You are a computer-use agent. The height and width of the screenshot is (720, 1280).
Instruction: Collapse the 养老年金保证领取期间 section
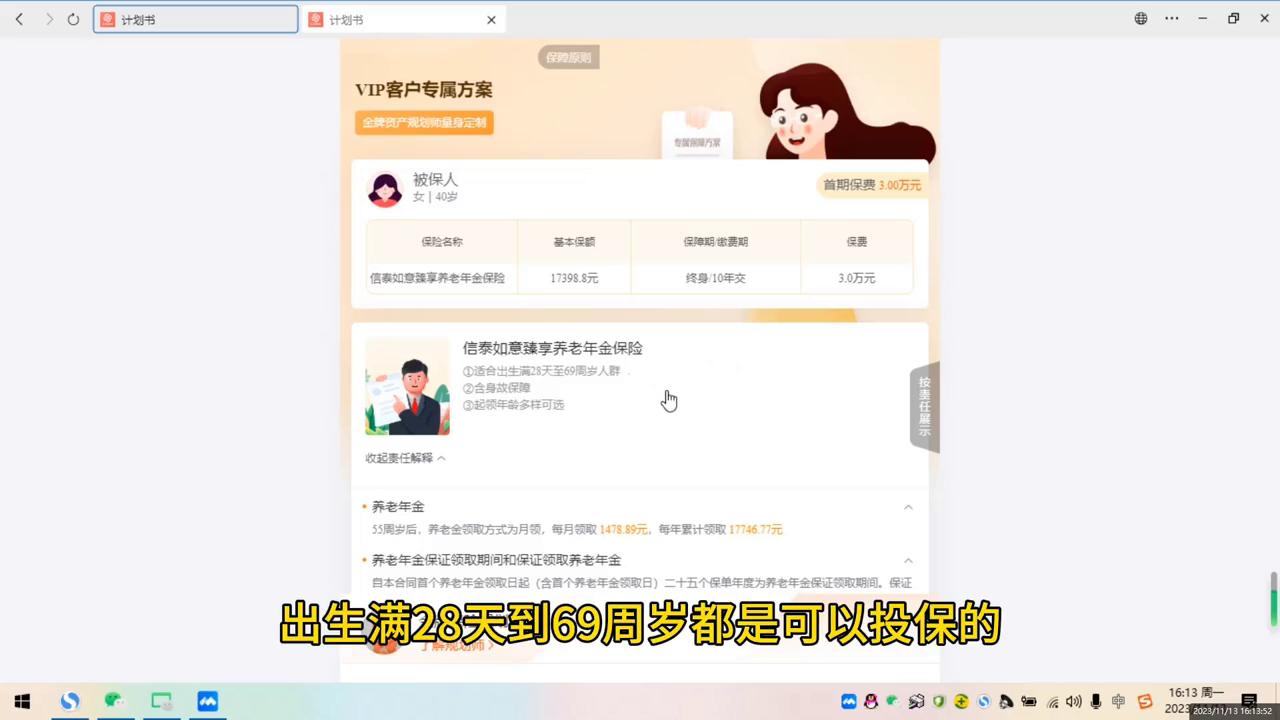pyautogui.click(x=908, y=560)
